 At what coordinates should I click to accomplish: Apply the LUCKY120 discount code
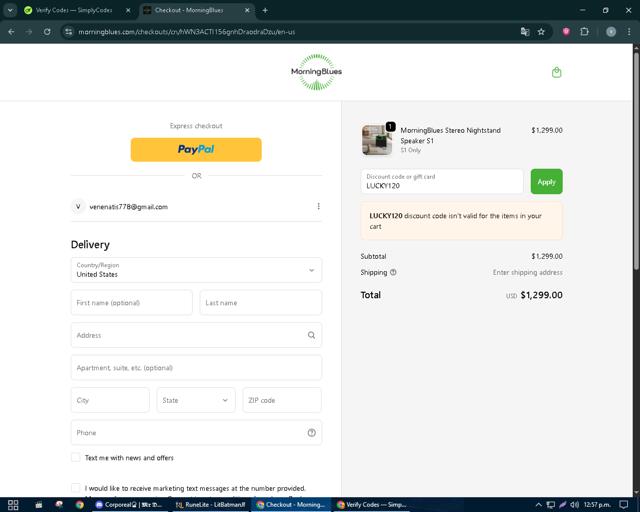(547, 182)
